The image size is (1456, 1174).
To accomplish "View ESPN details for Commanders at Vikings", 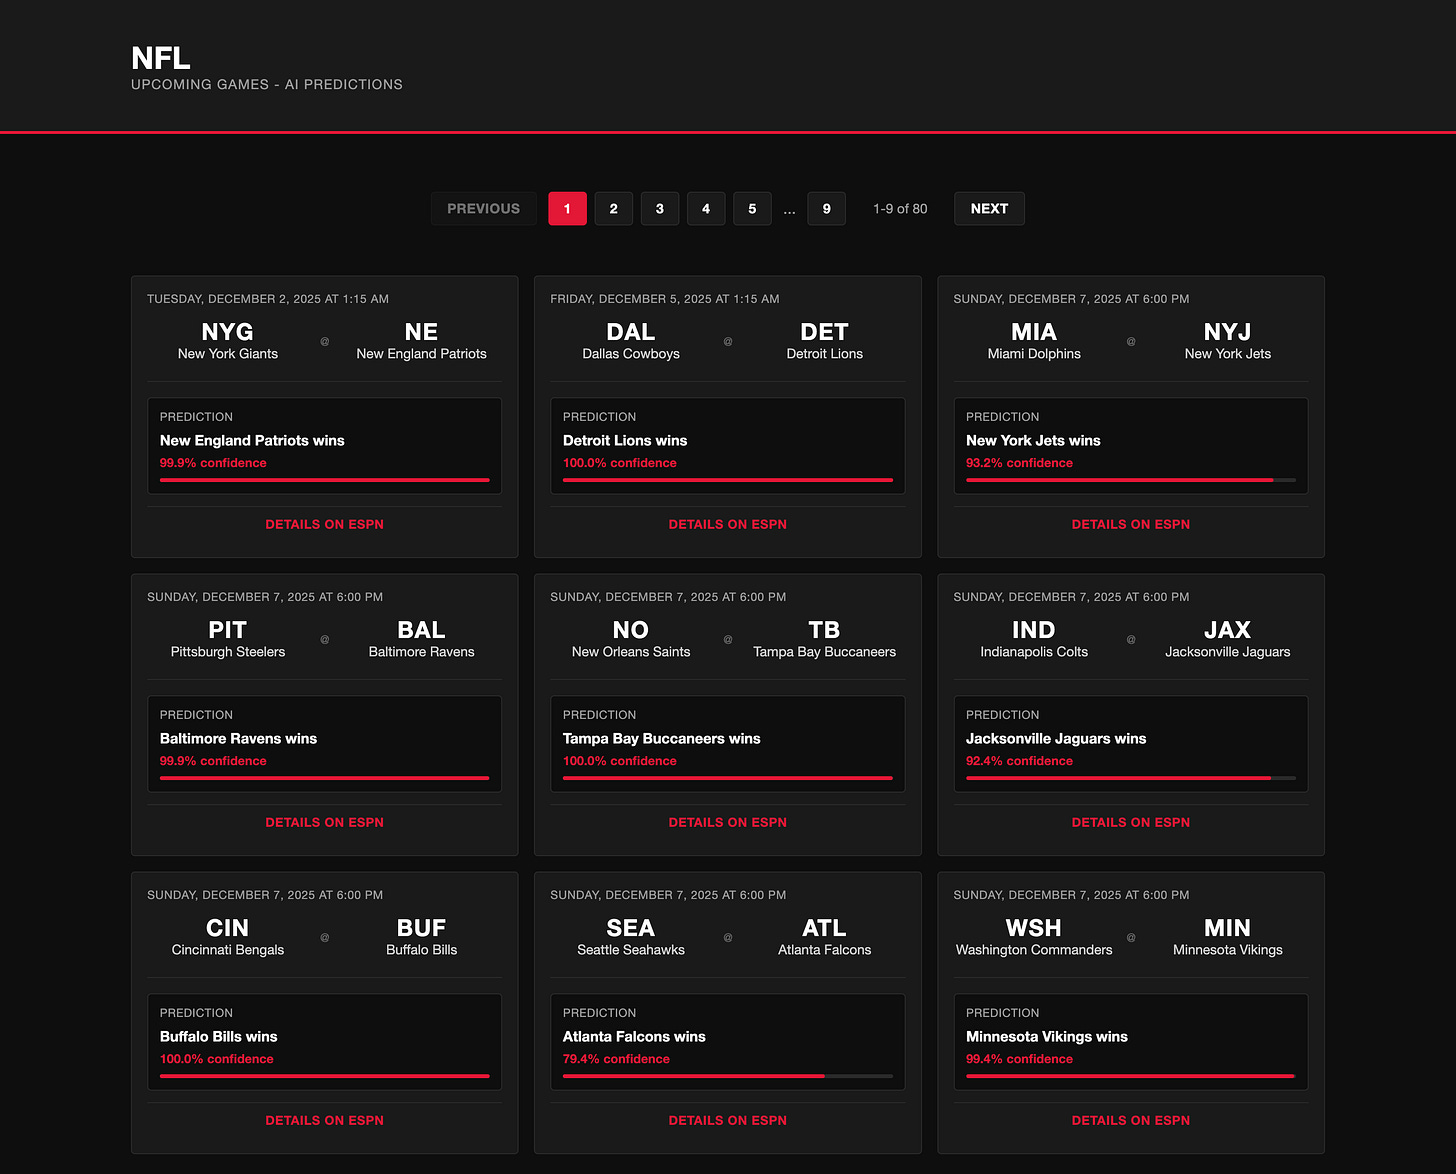I will (x=1130, y=1120).
